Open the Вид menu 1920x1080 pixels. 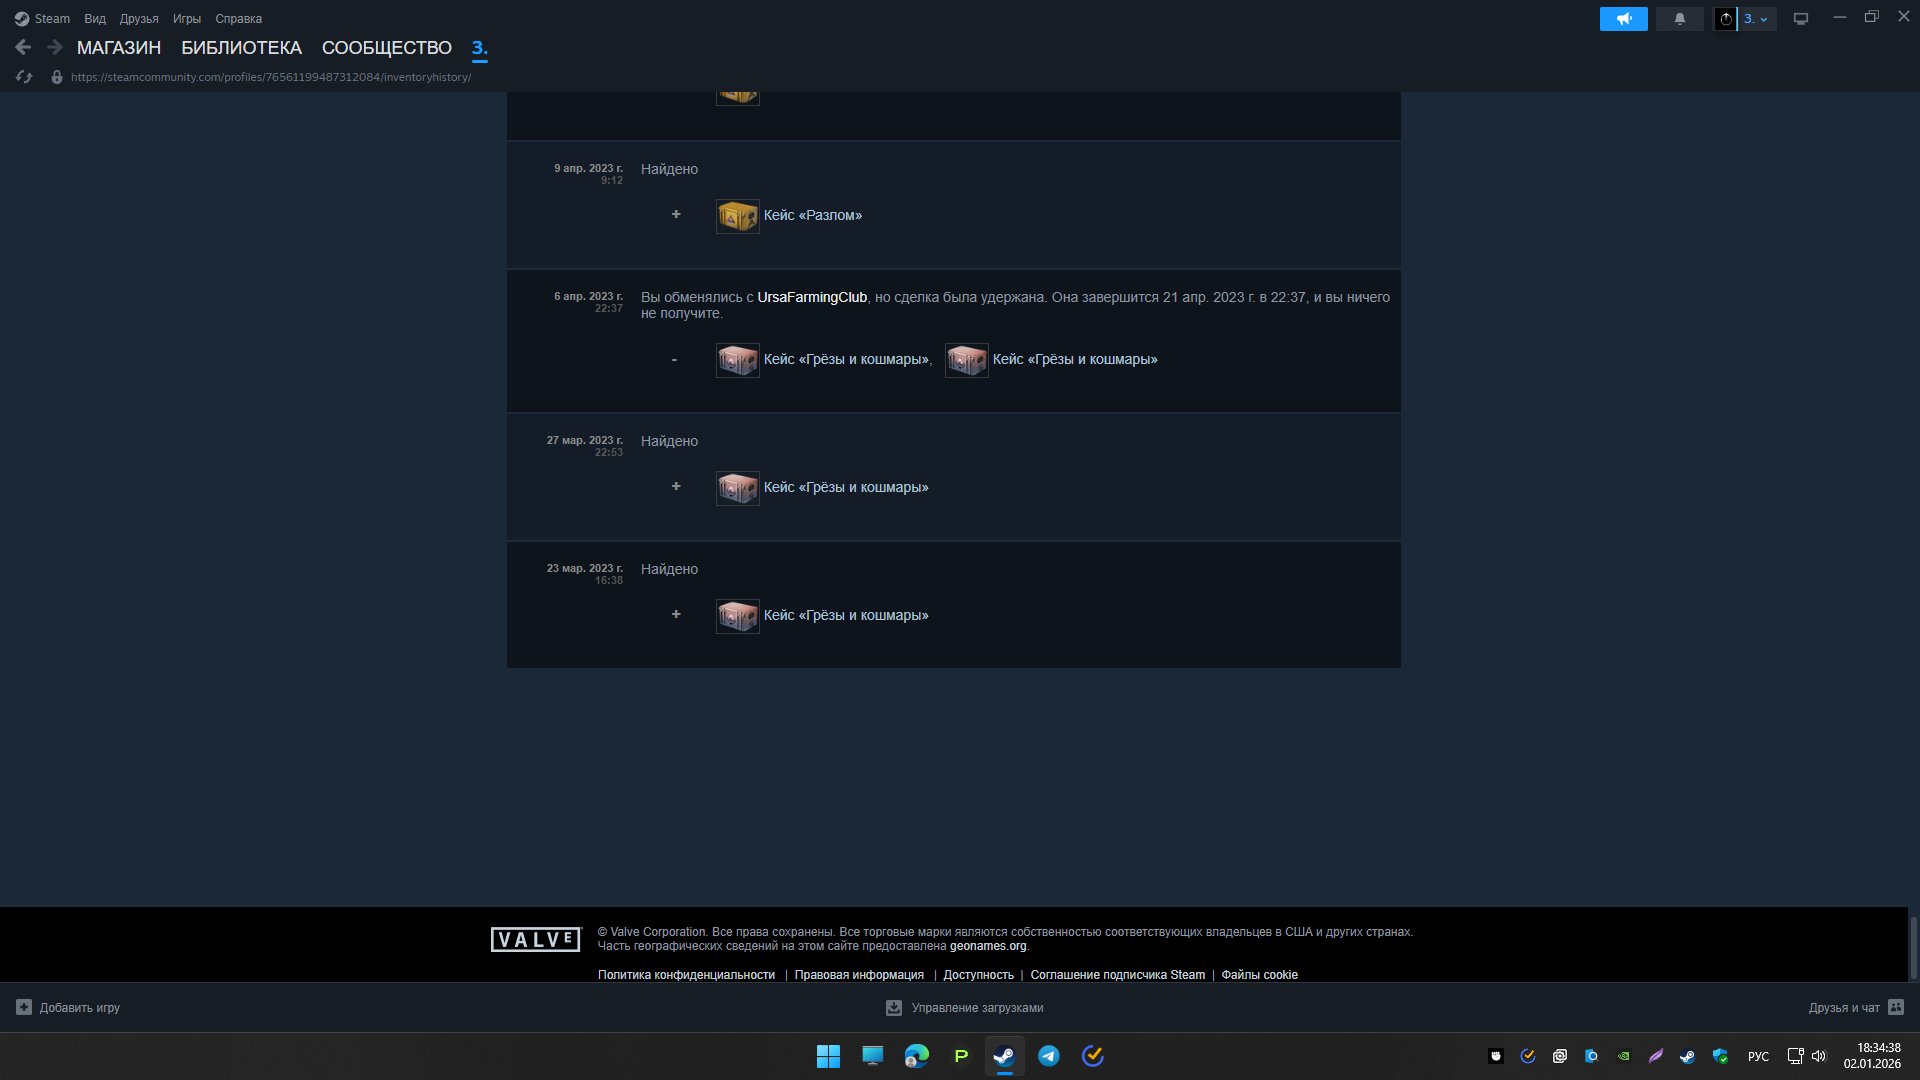[x=95, y=19]
